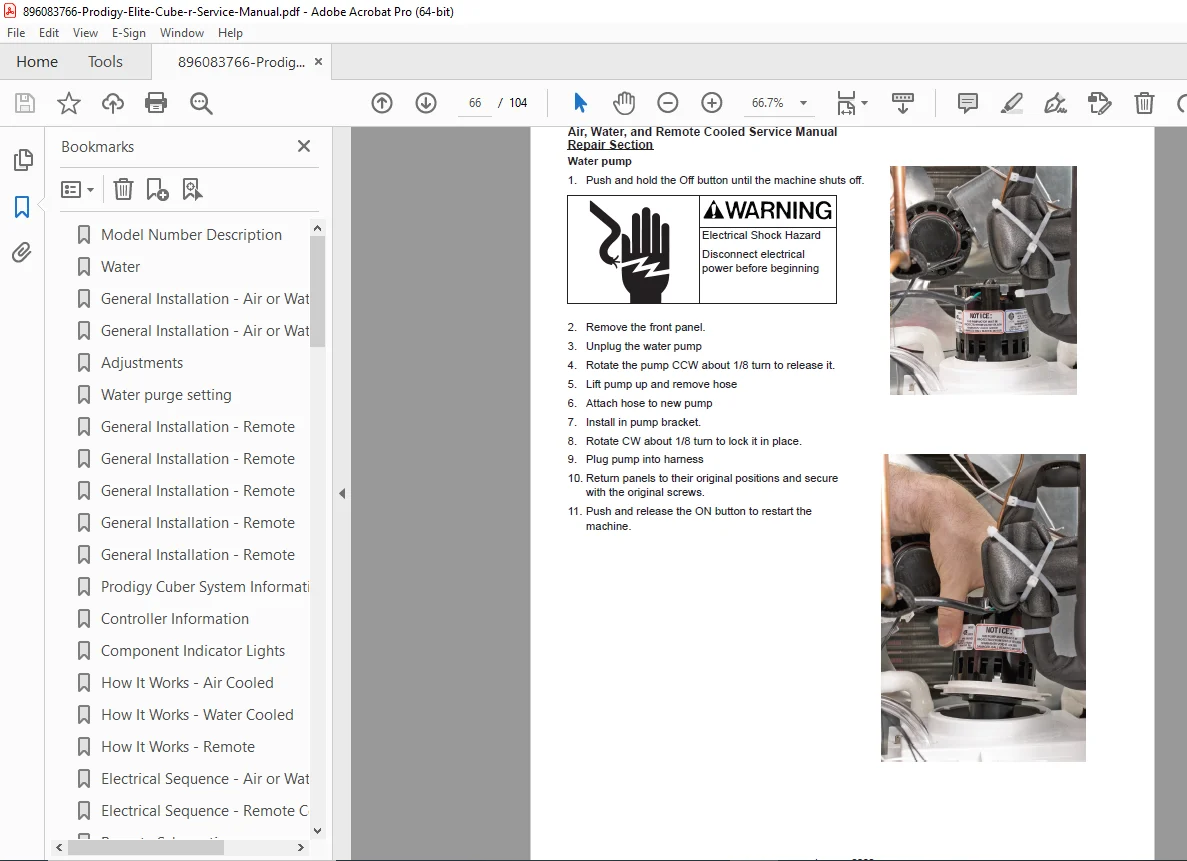Open the Edit menu
This screenshot has width=1187, height=861.
tap(48, 33)
